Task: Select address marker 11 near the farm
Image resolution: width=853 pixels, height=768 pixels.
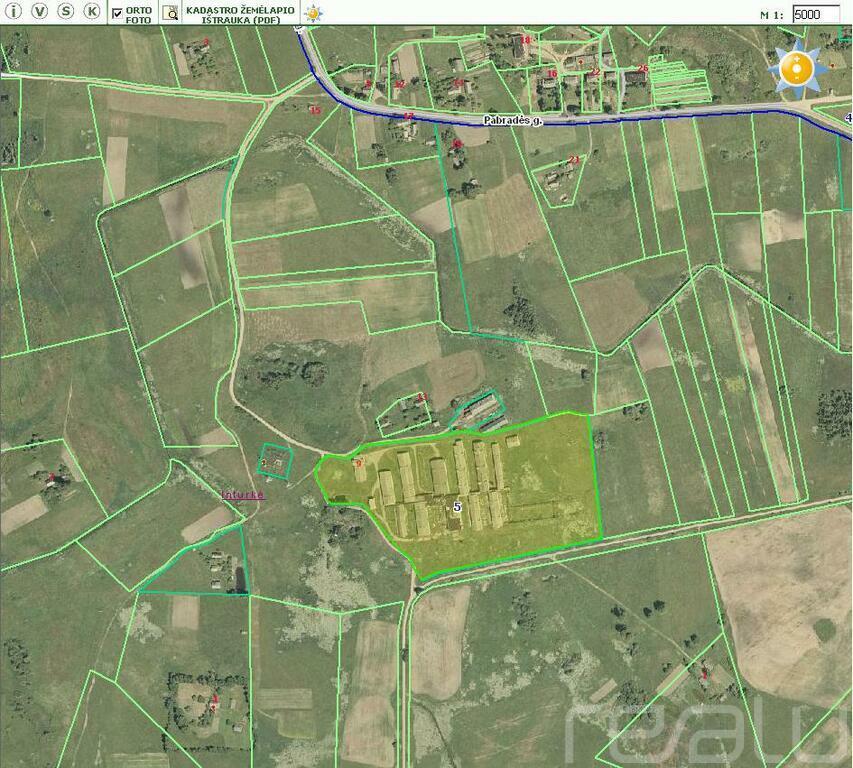Action: coord(421,397)
